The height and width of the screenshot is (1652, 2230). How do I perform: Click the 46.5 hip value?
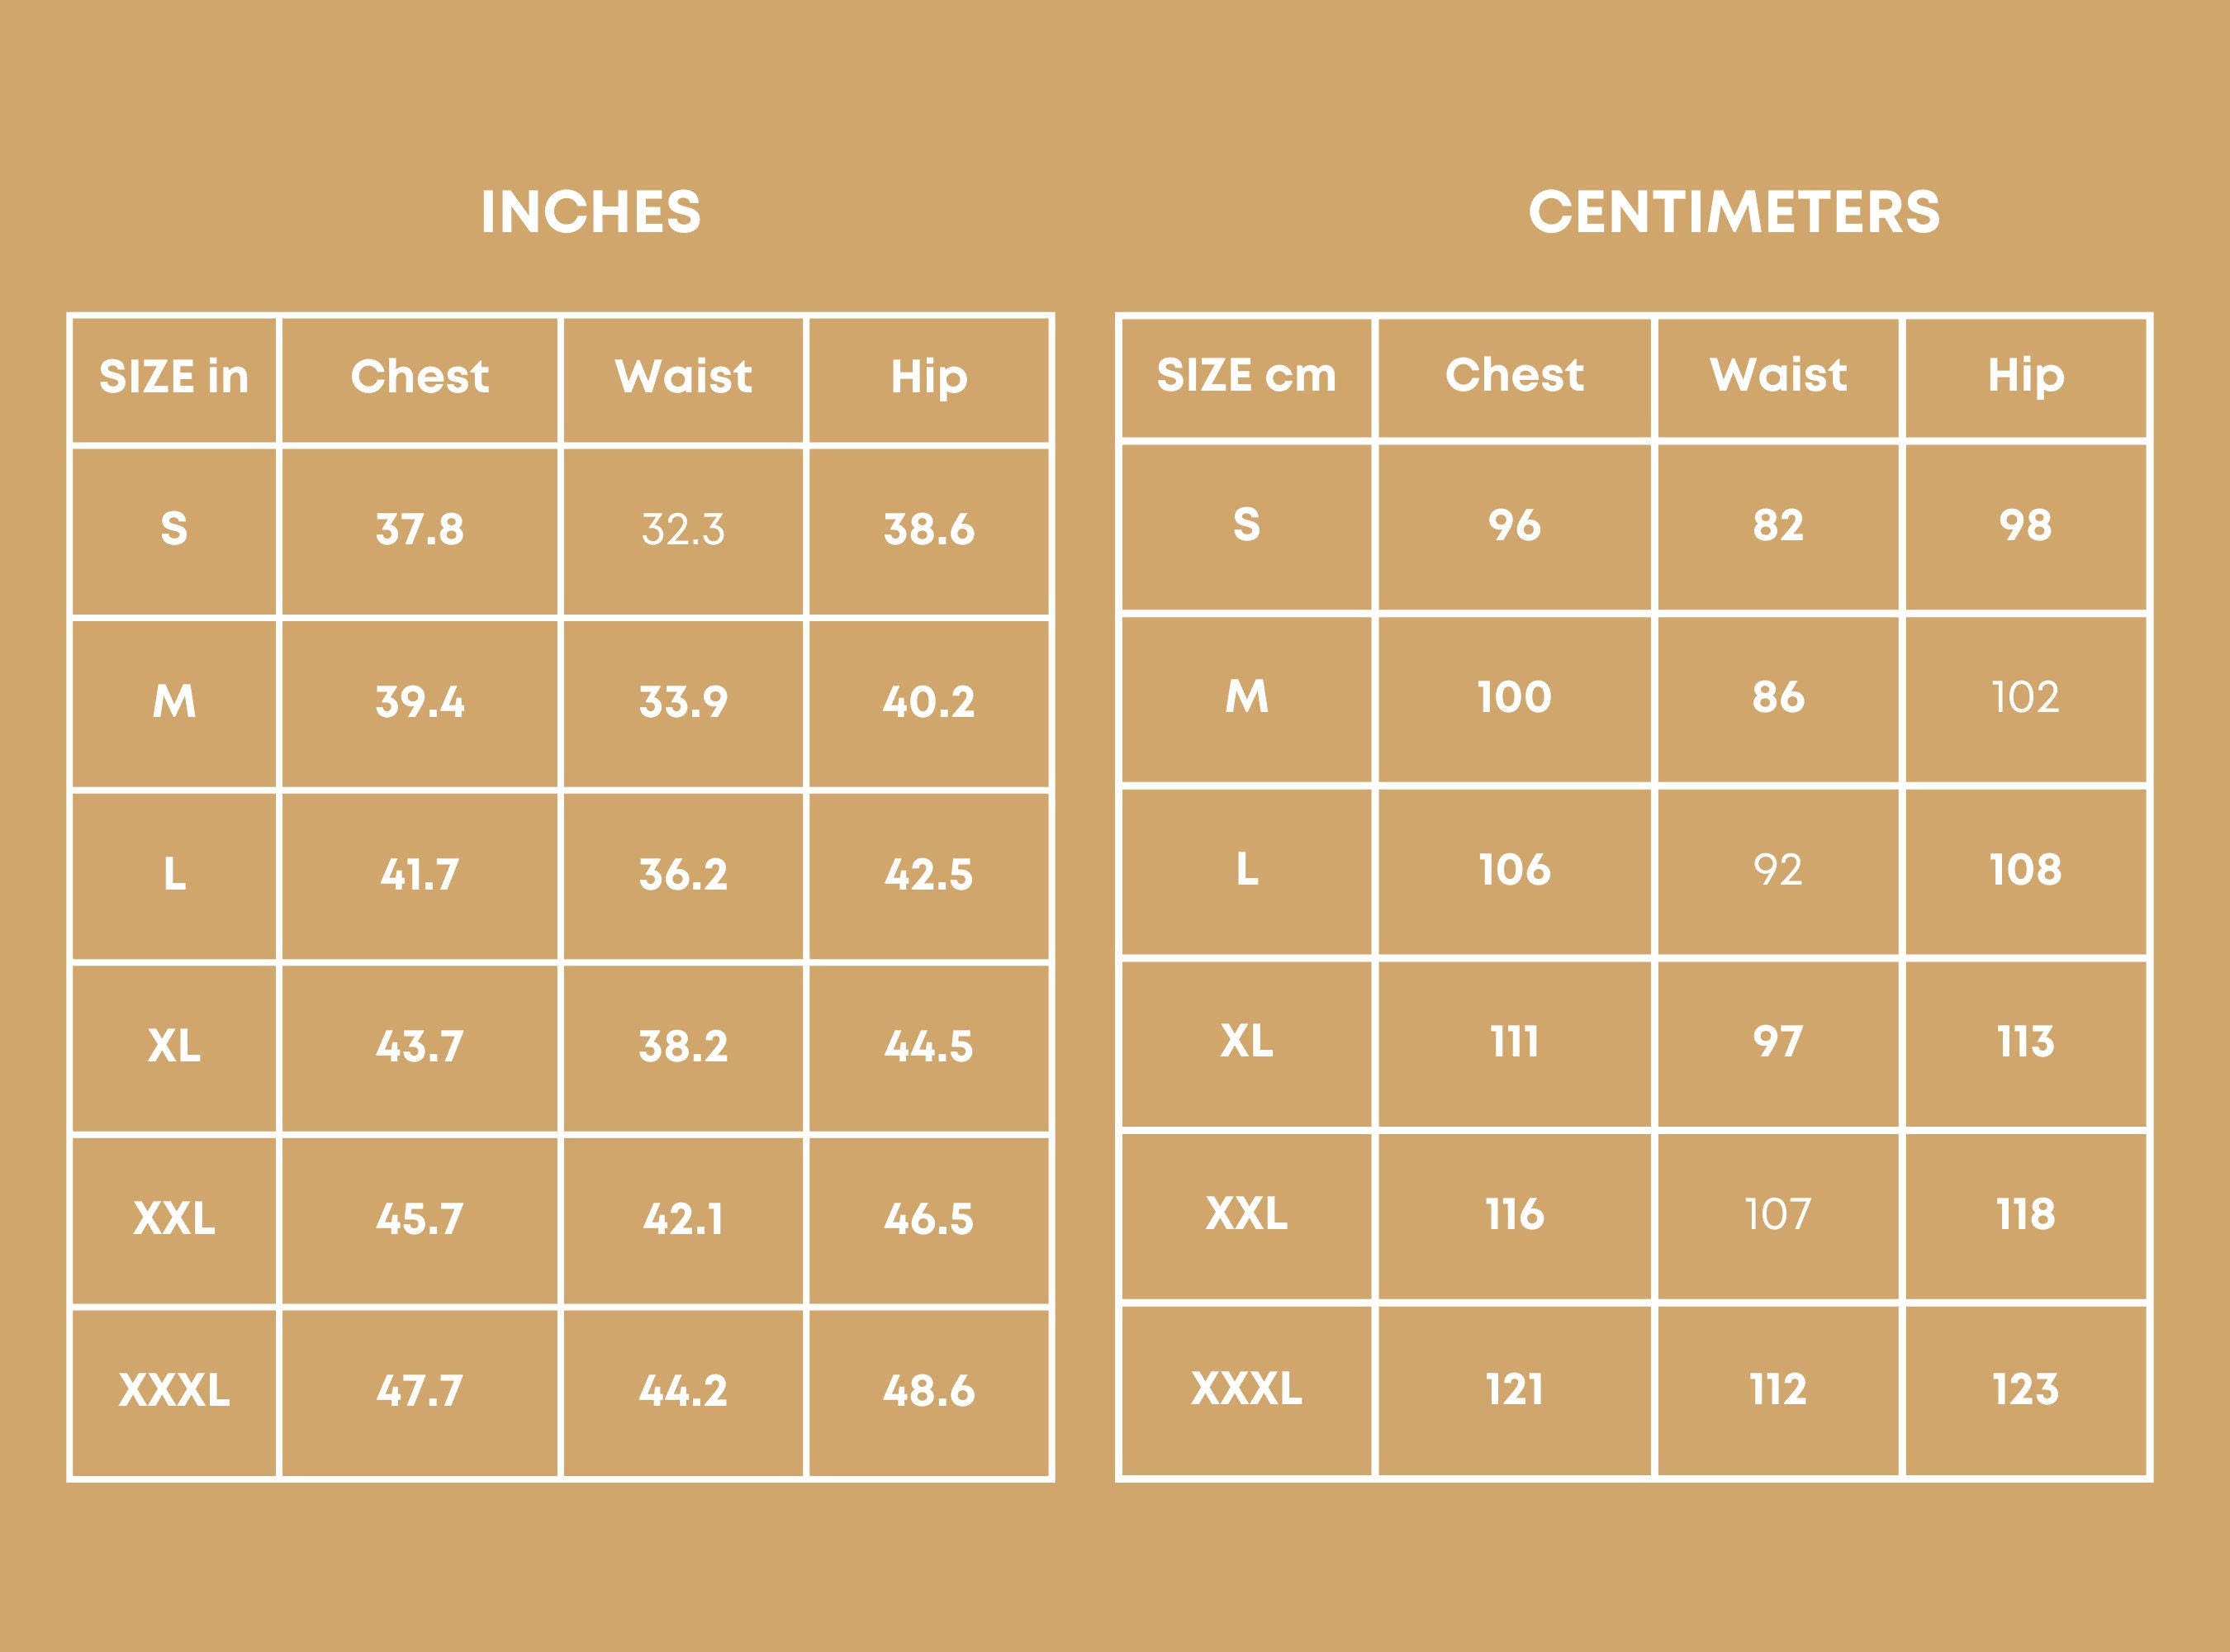click(x=929, y=1219)
